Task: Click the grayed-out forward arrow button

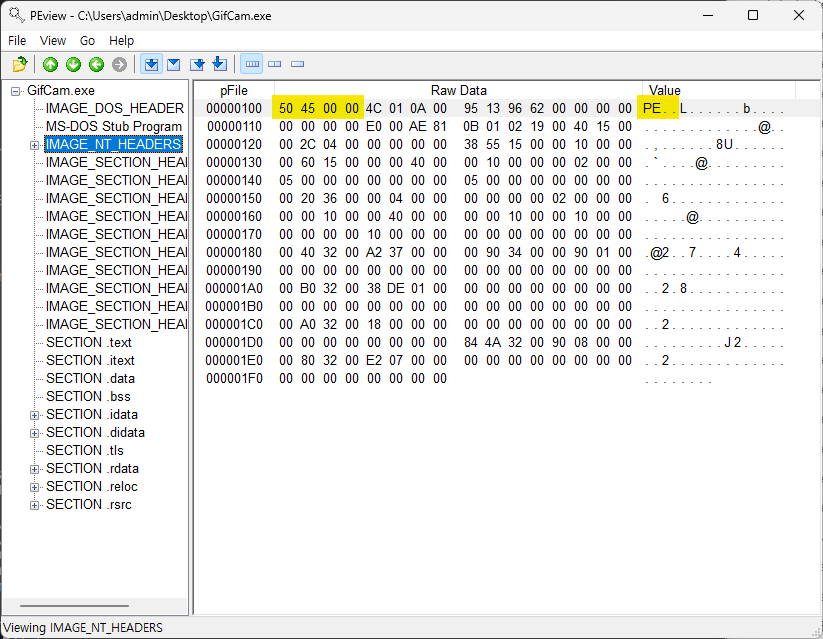Action: pos(119,65)
